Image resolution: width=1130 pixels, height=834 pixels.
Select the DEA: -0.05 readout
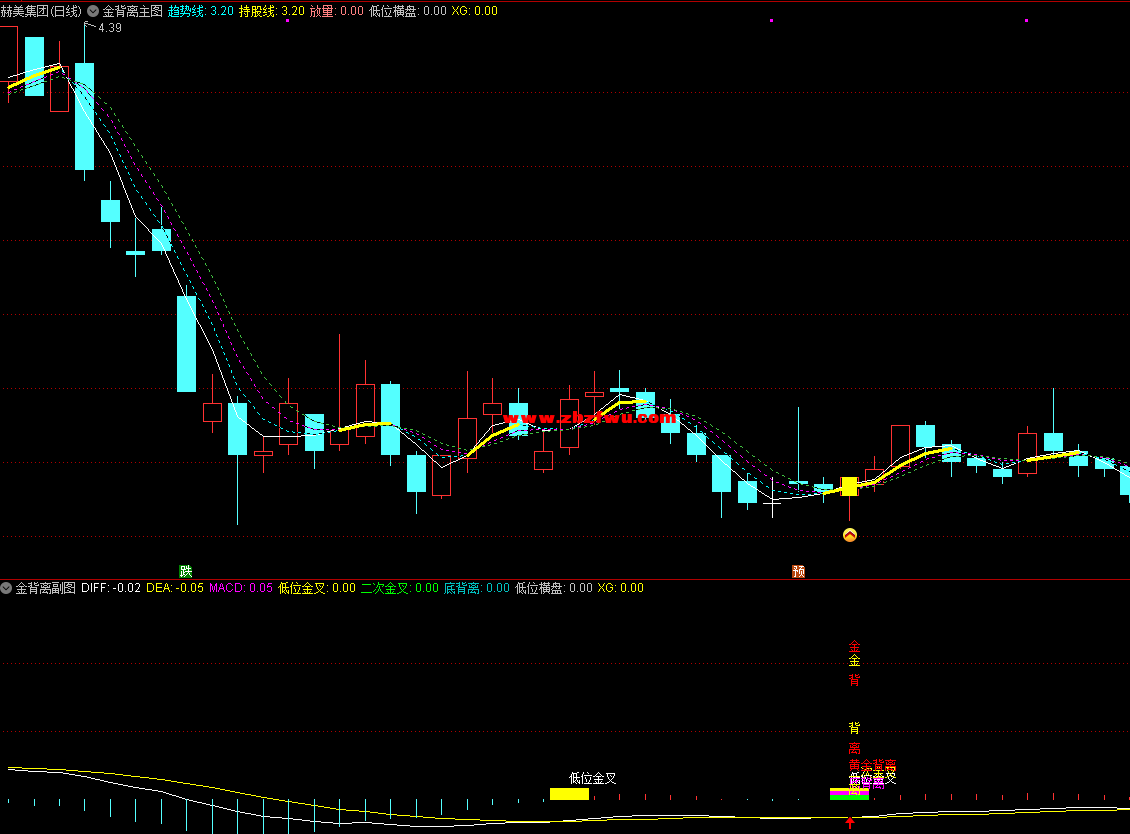[x=175, y=588]
